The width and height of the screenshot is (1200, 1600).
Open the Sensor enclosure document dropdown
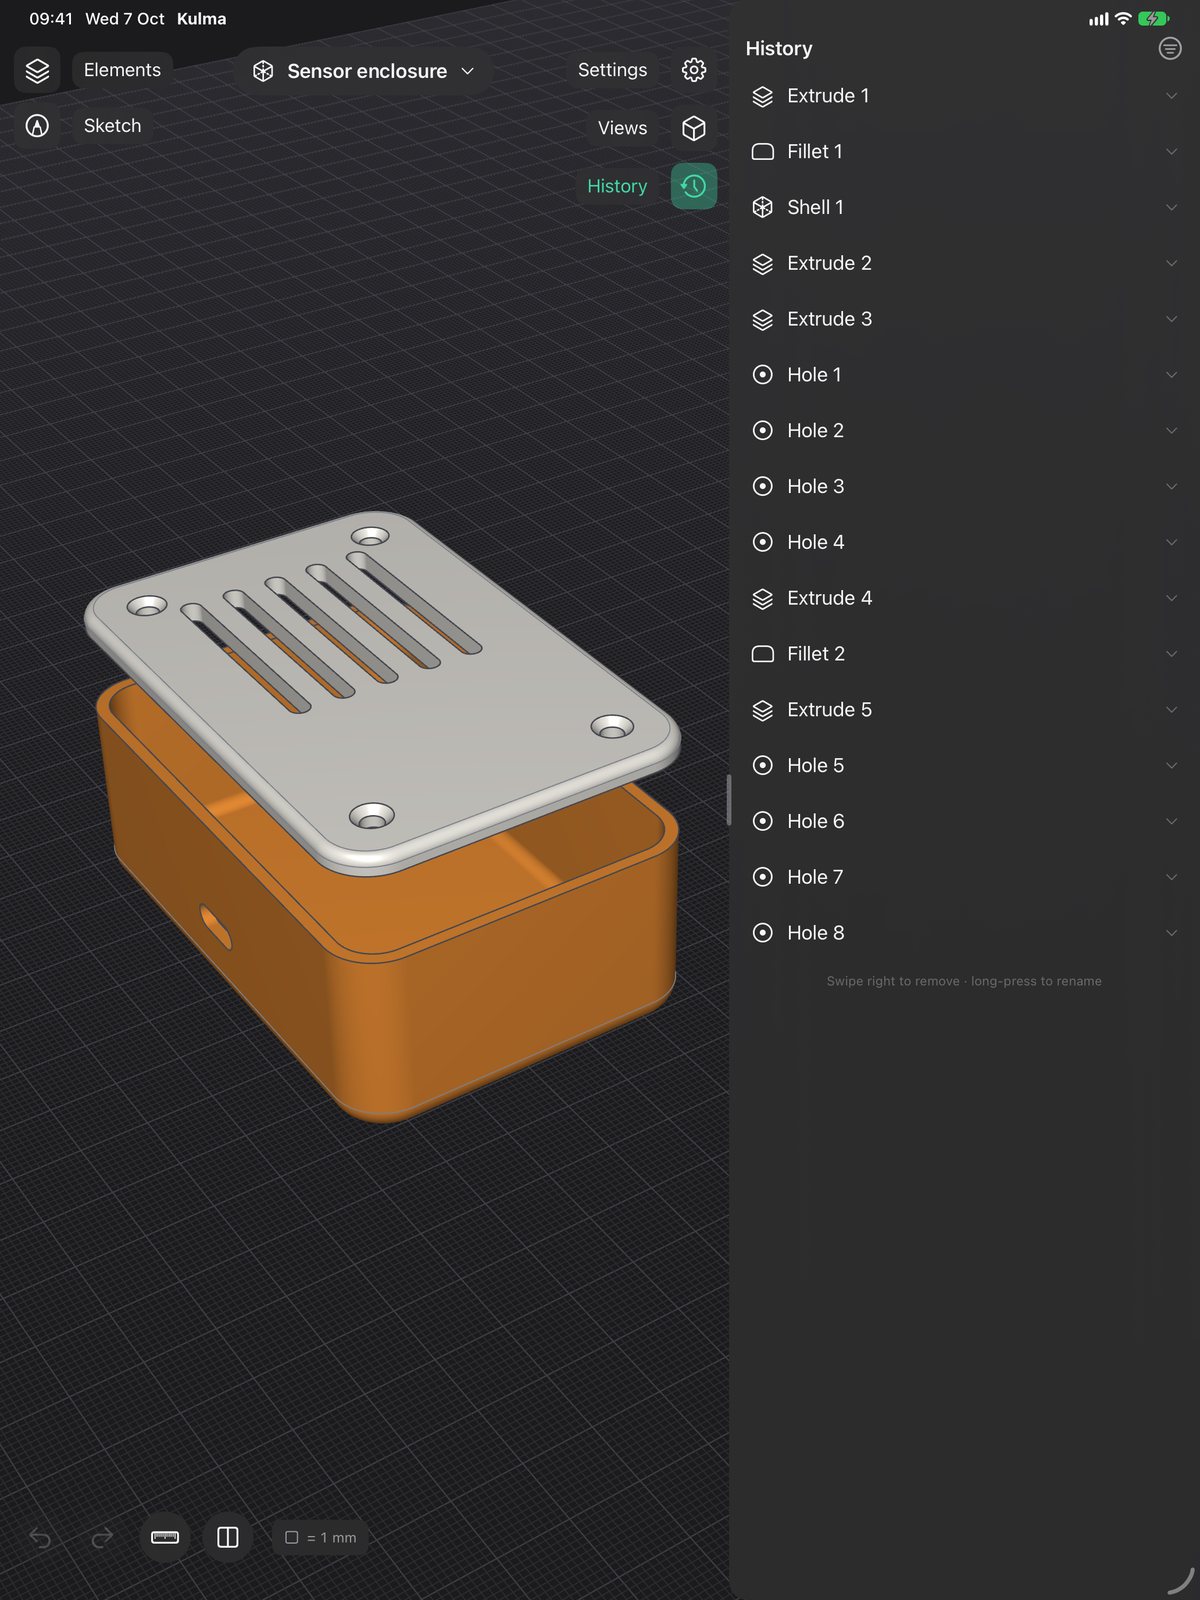[363, 71]
